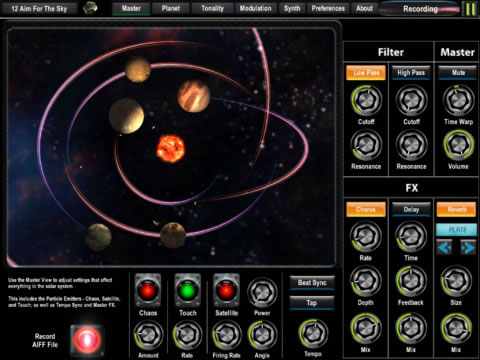The width and height of the screenshot is (480, 360).
Task: Select next reverb type with right arrow
Action: tap(468, 248)
